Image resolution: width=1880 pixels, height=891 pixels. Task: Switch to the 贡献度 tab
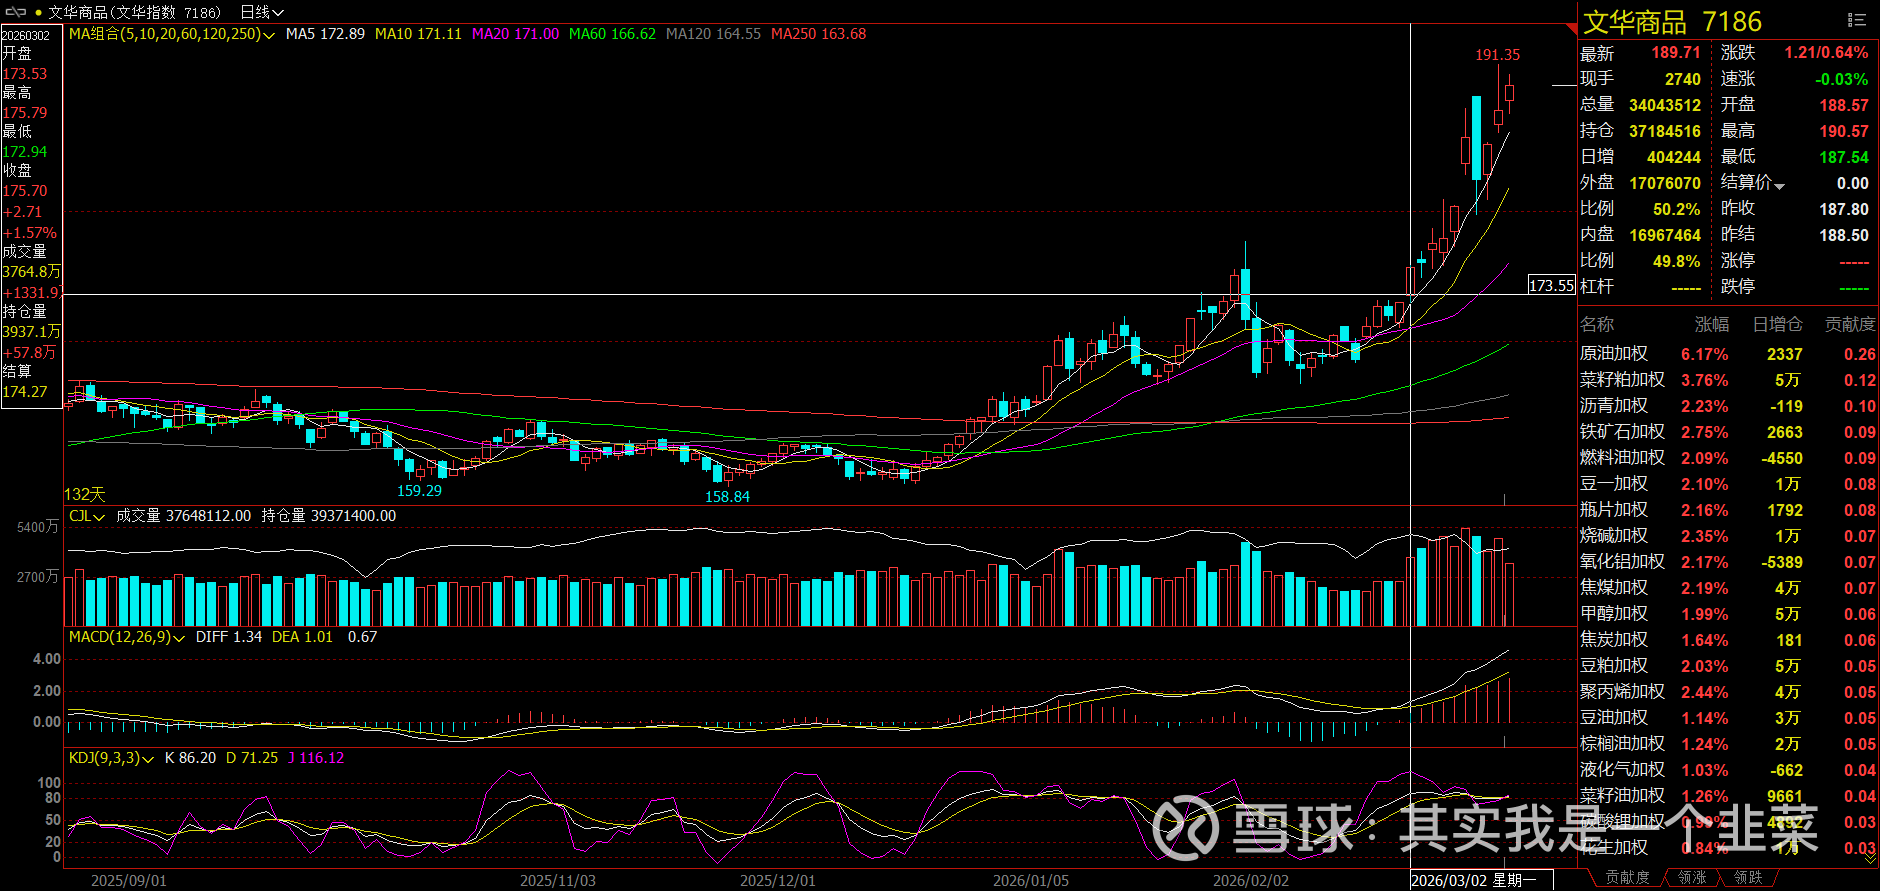1627,877
